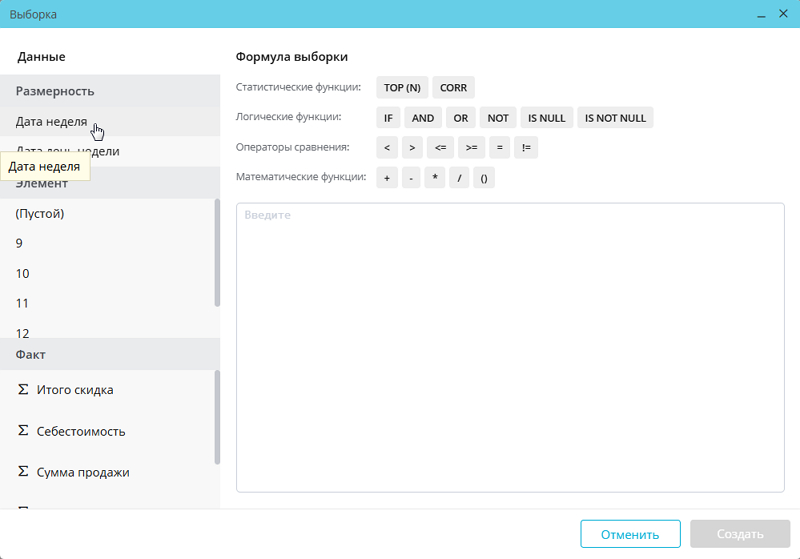Image resolution: width=800 pixels, height=559 pixels.
Task: Click in the formula input area
Action: pyautogui.click(x=510, y=350)
